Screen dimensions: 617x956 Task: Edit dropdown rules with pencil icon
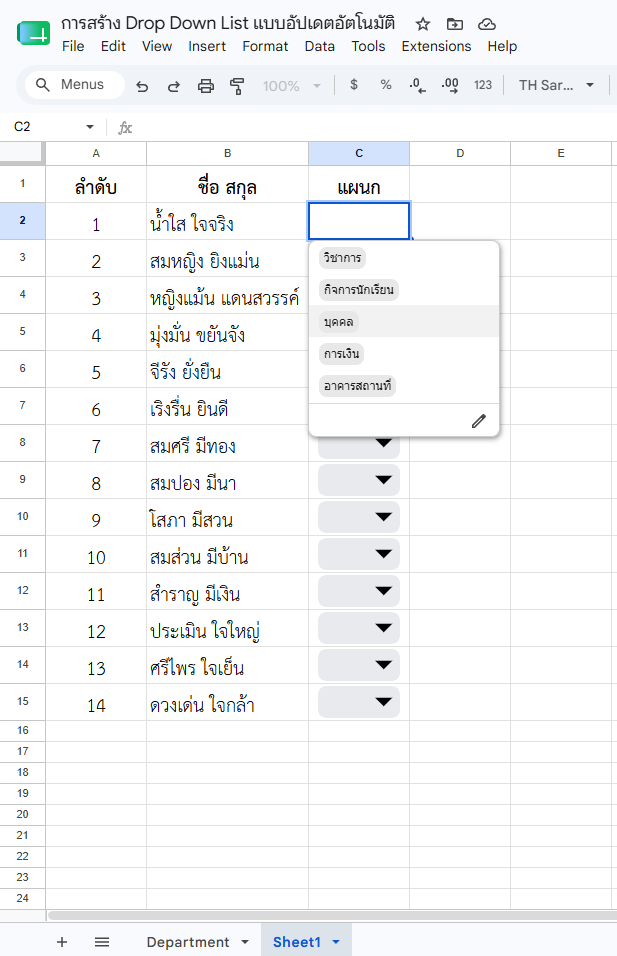[479, 421]
